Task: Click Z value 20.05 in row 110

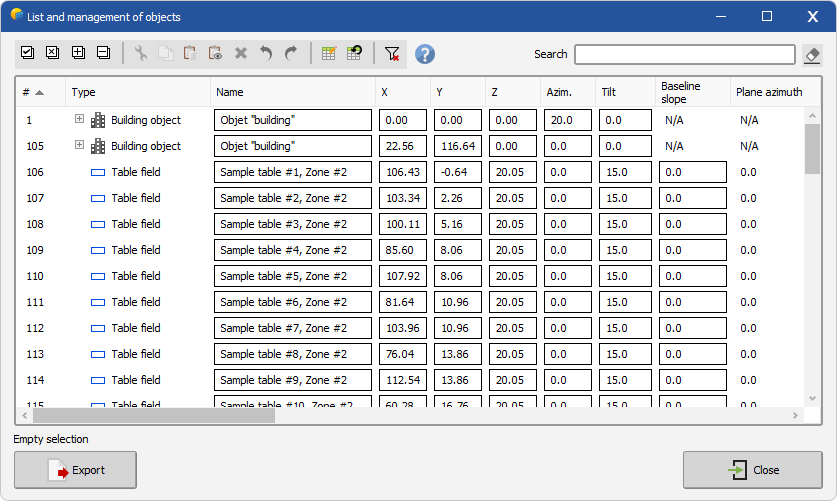Action: 512,276
